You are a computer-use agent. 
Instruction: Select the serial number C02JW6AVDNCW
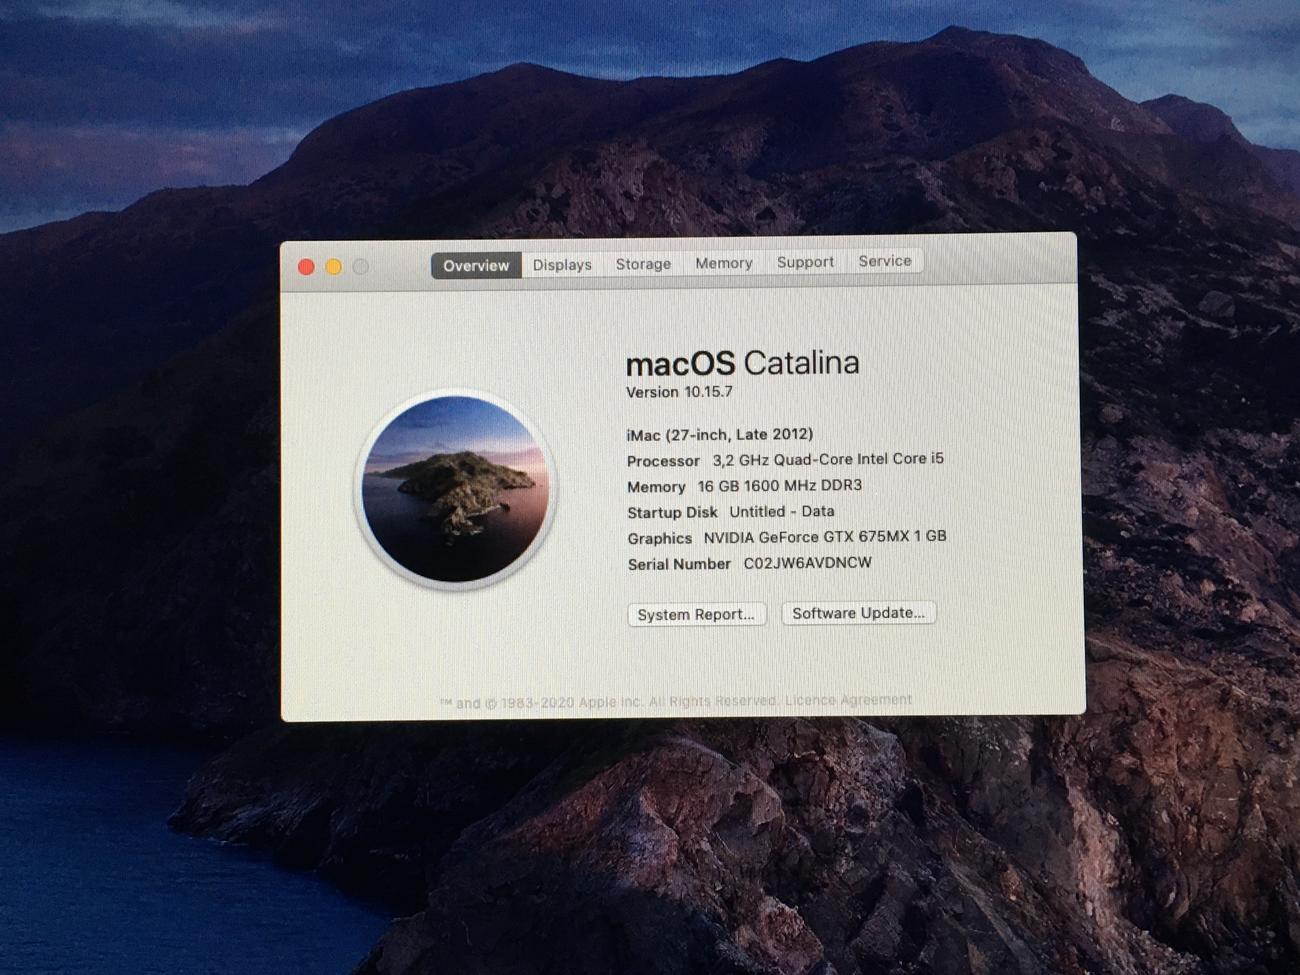pos(807,563)
